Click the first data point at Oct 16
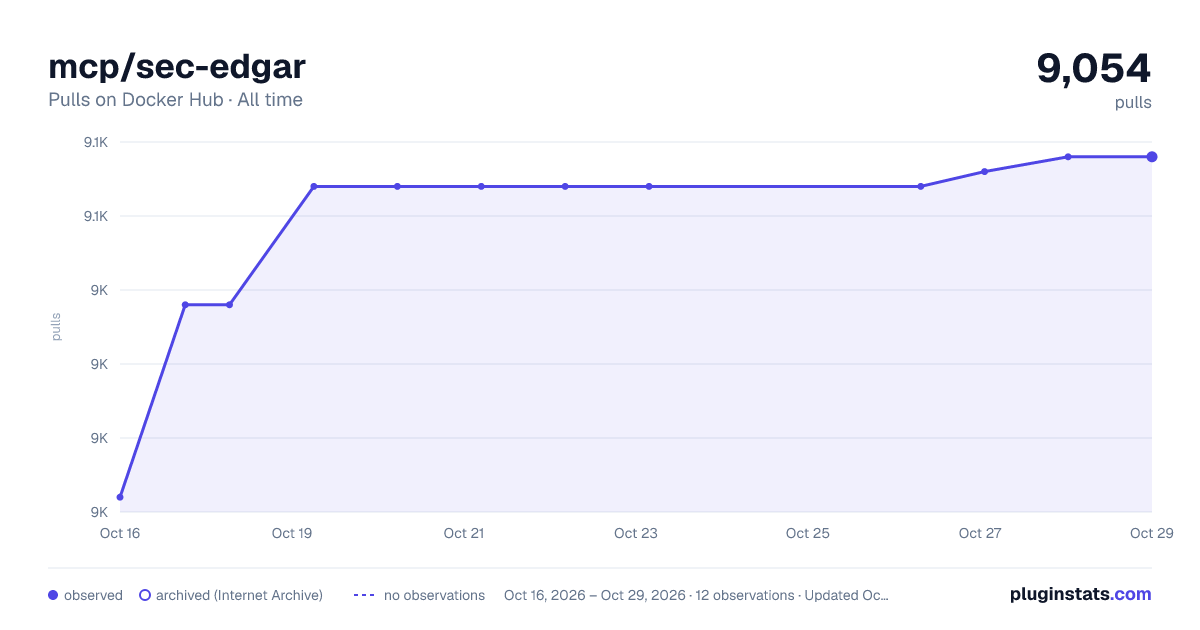 coord(120,497)
